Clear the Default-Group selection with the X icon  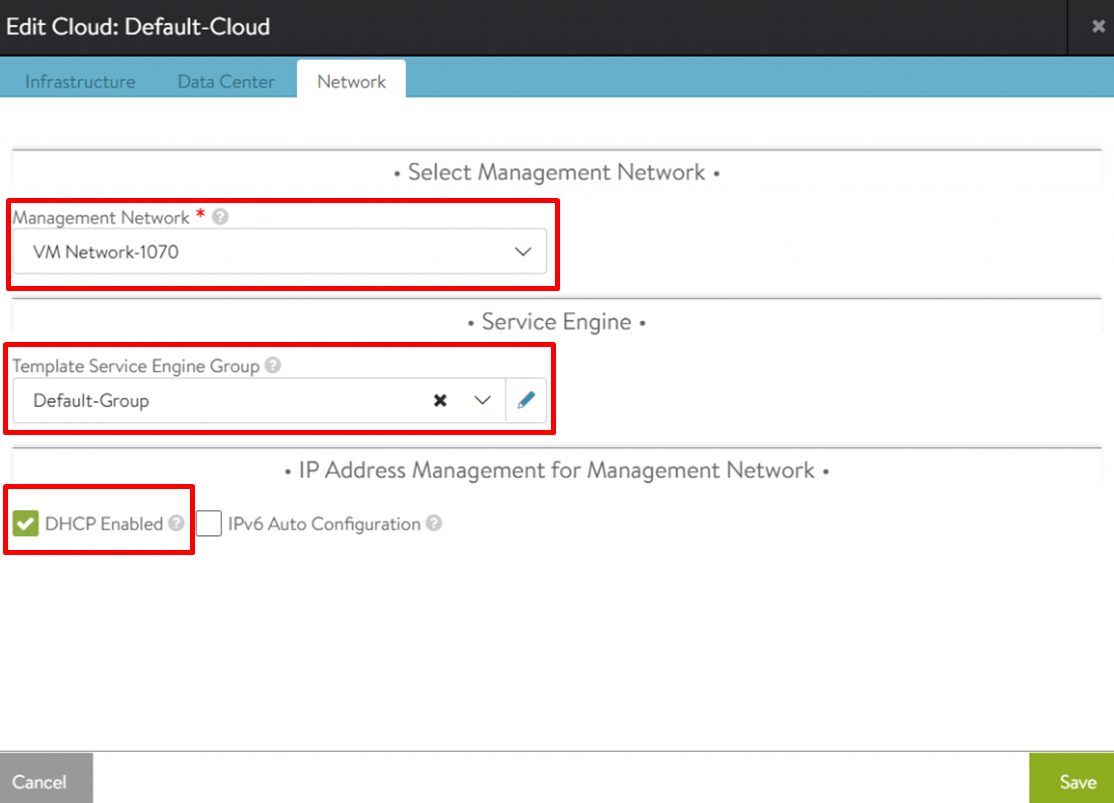[x=440, y=401]
